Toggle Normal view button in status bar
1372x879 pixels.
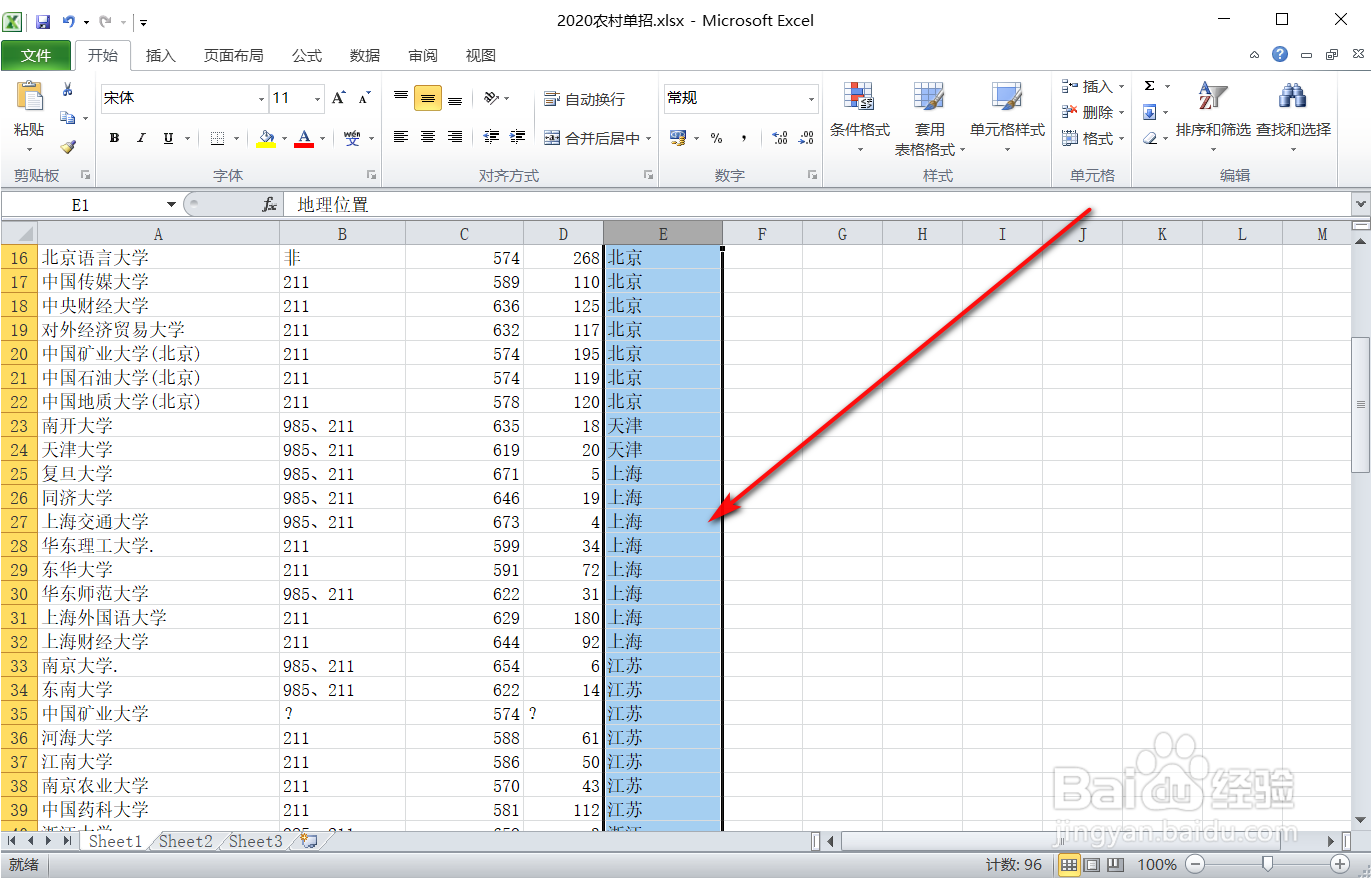point(1069,864)
